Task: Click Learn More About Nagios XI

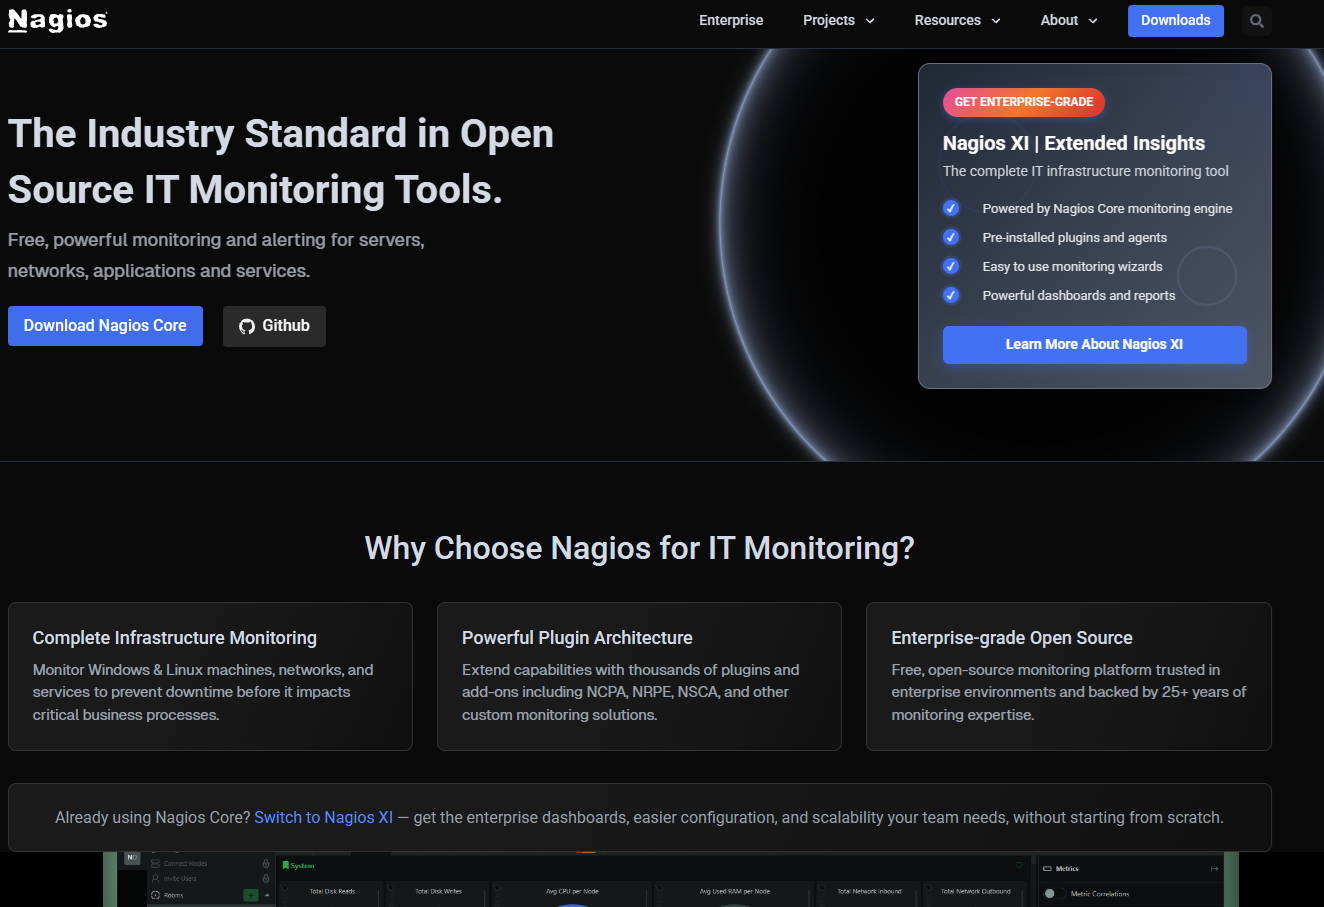Action: [x=1094, y=344]
